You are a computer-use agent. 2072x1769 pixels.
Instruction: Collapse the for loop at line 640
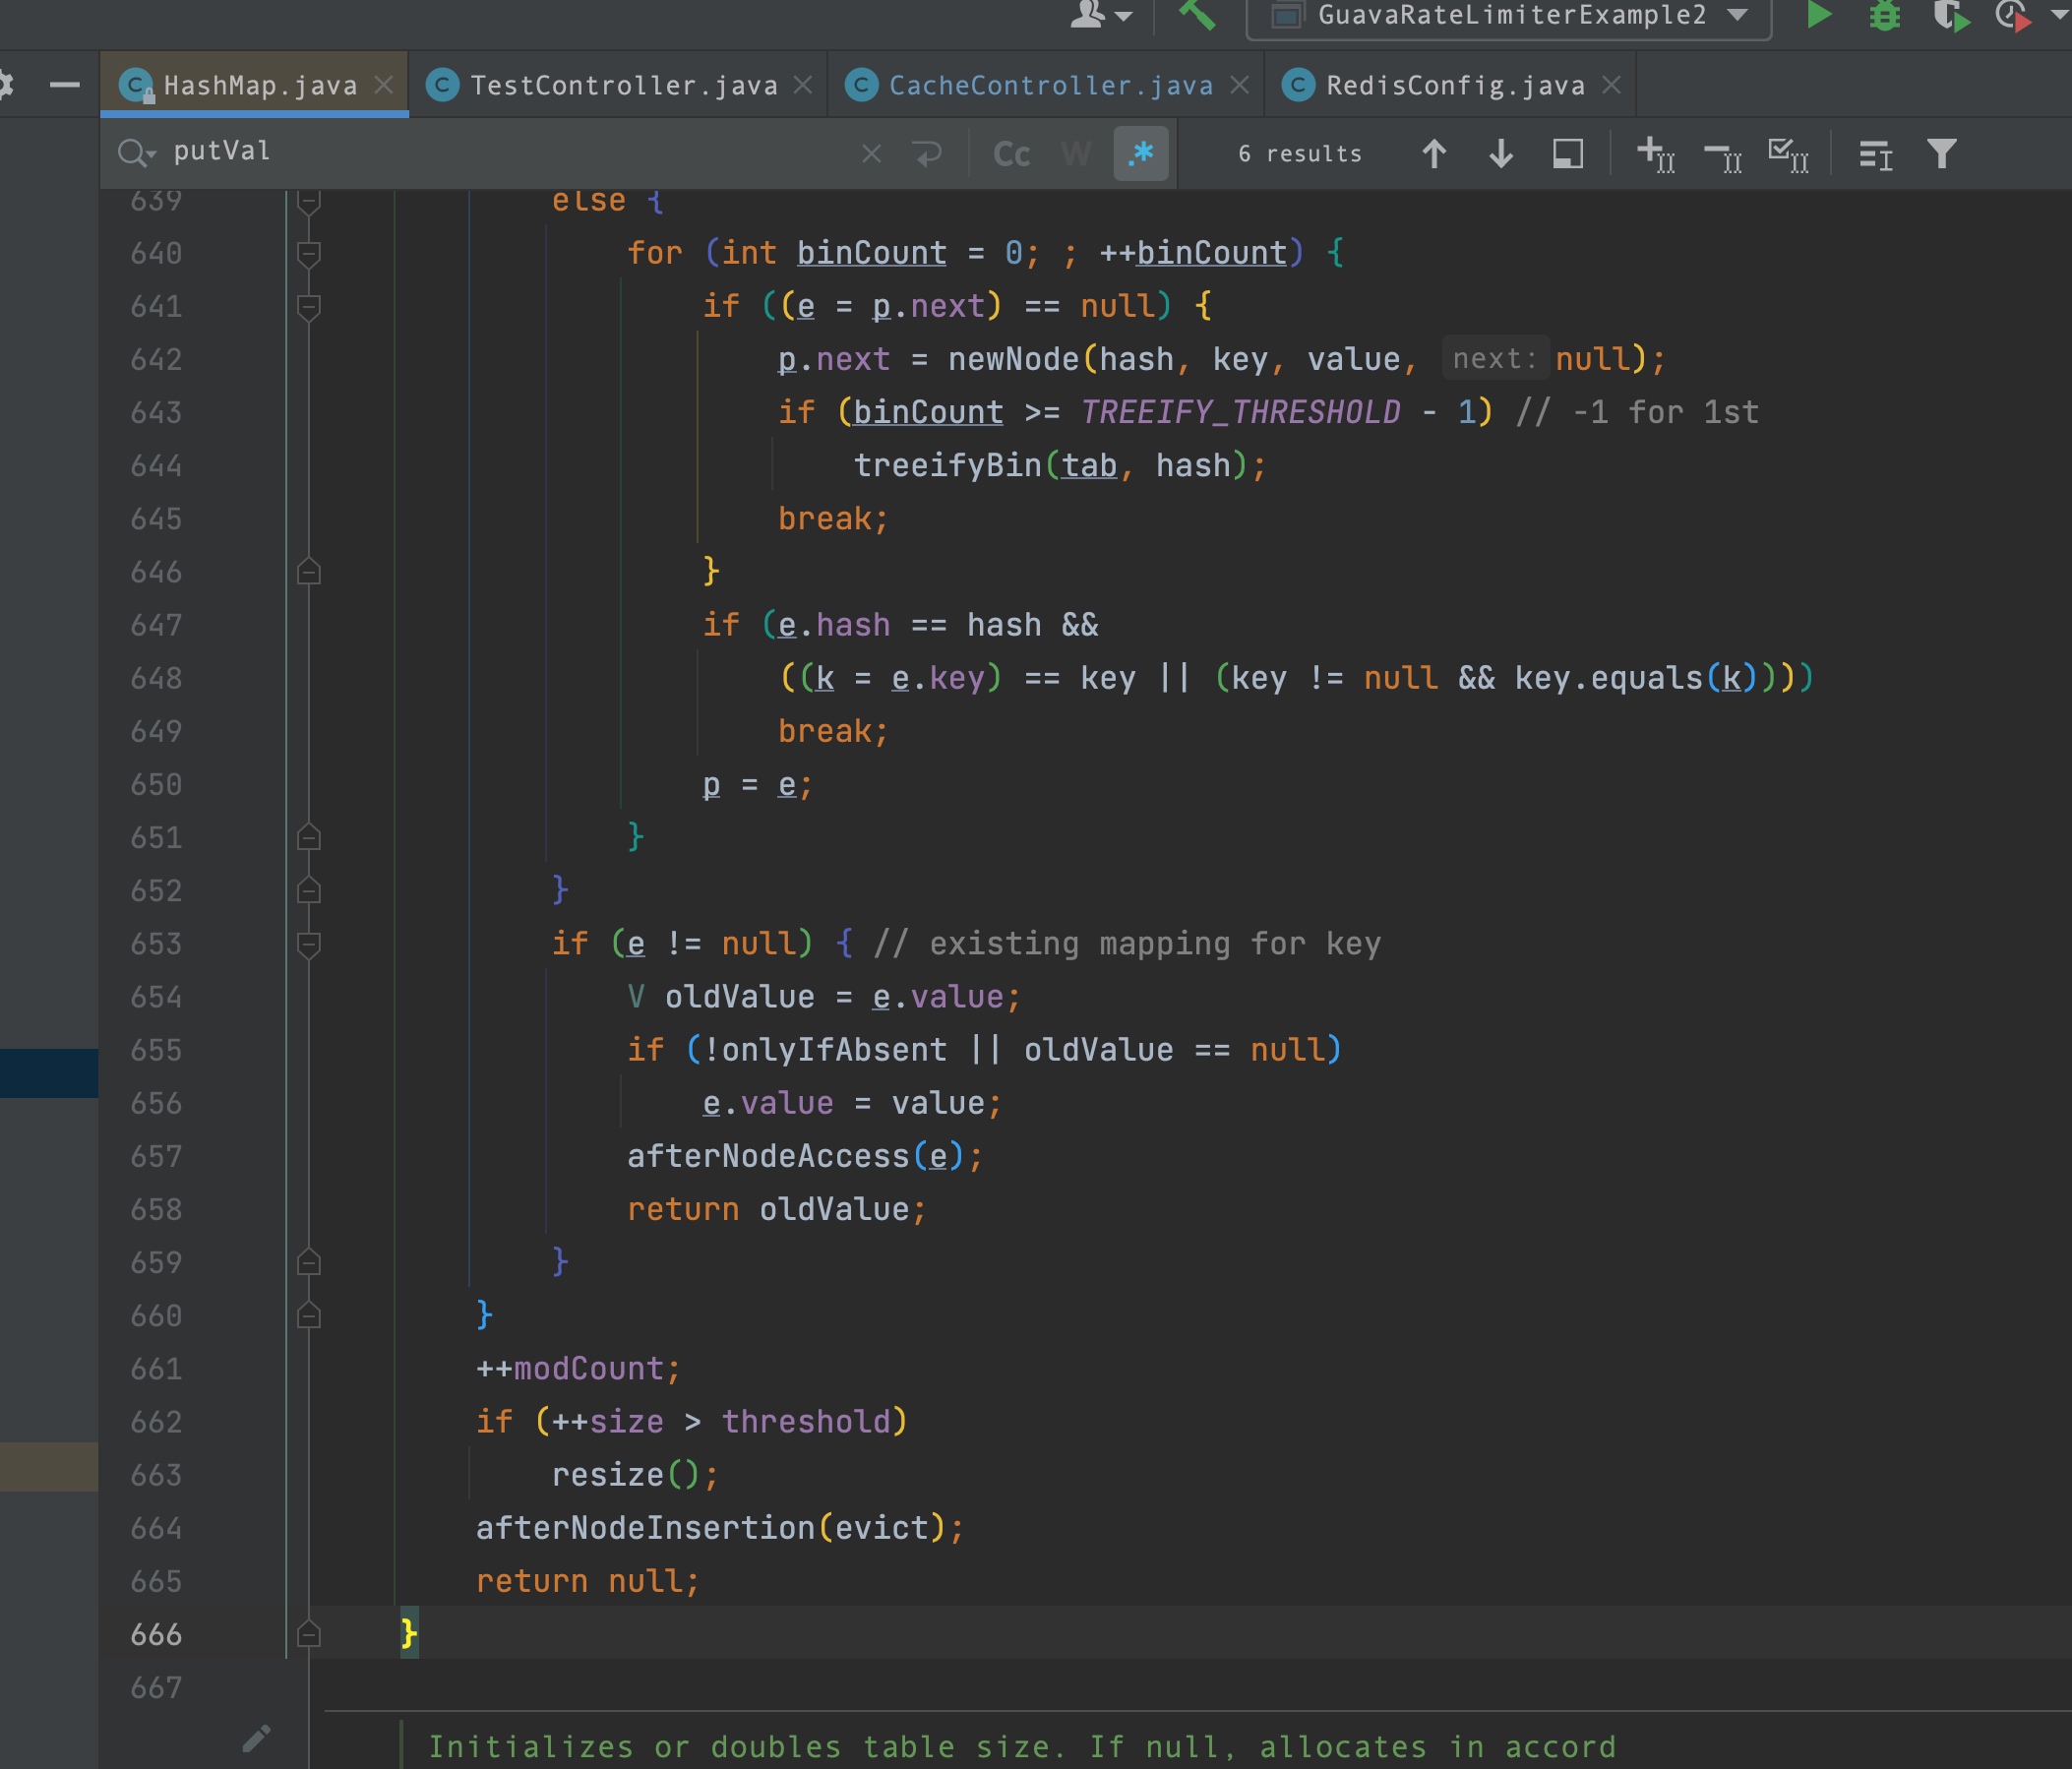tap(309, 254)
